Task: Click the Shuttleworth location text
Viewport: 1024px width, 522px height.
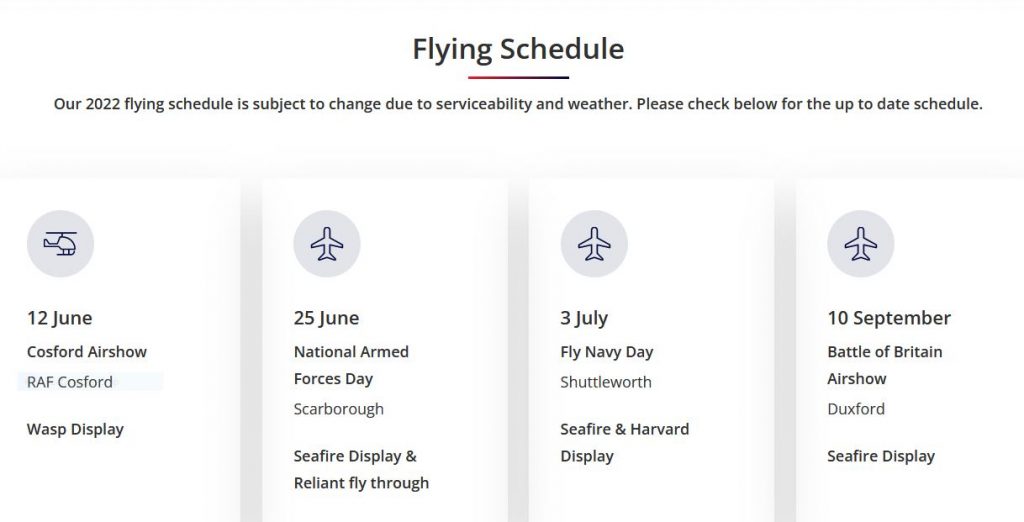Action: 605,382
